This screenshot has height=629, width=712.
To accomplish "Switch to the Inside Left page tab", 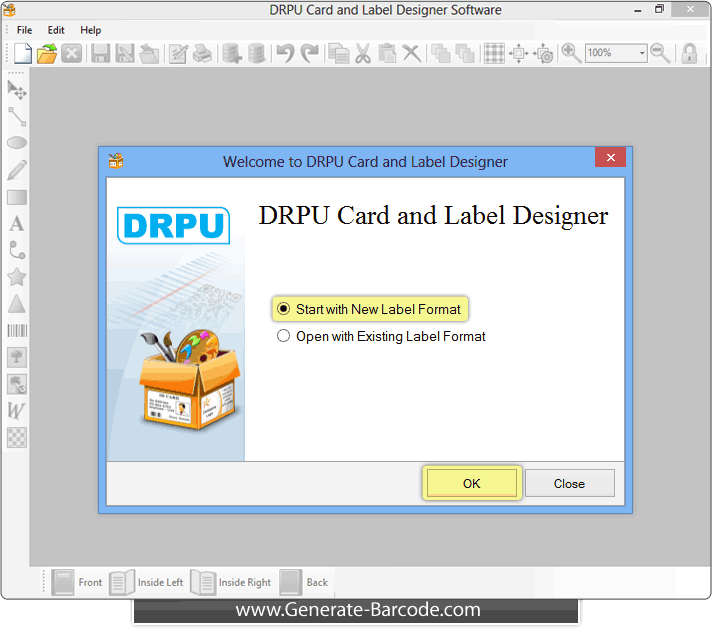I will [x=146, y=583].
